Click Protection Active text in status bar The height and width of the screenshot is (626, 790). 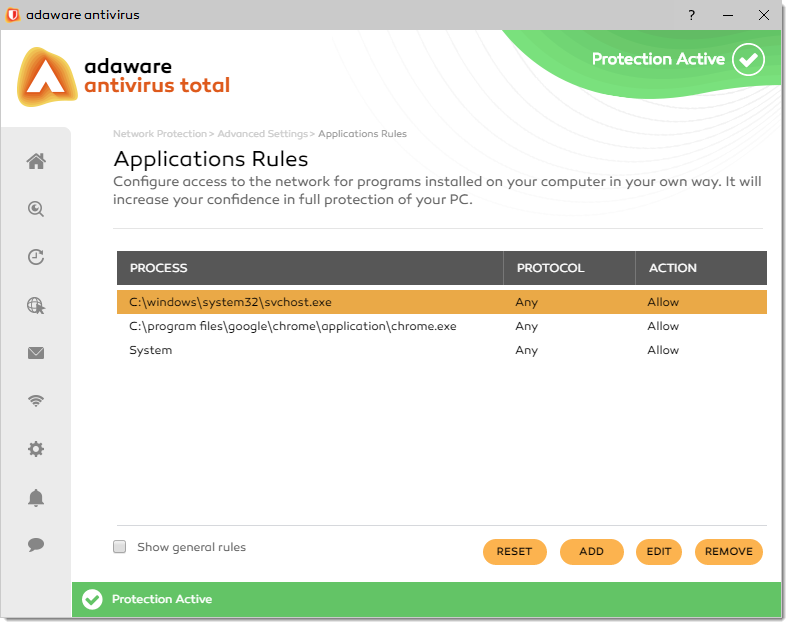(x=162, y=599)
